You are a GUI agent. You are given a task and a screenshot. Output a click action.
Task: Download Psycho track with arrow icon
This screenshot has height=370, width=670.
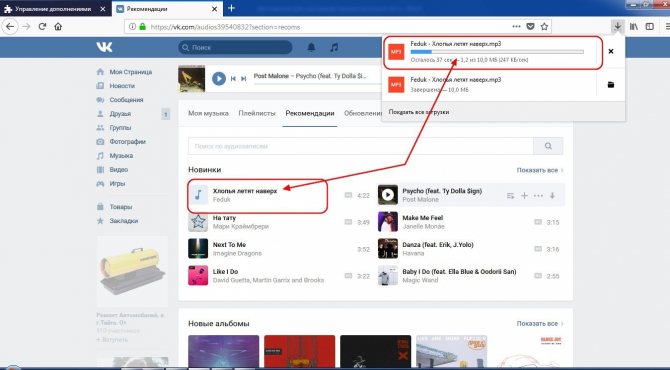pos(552,196)
